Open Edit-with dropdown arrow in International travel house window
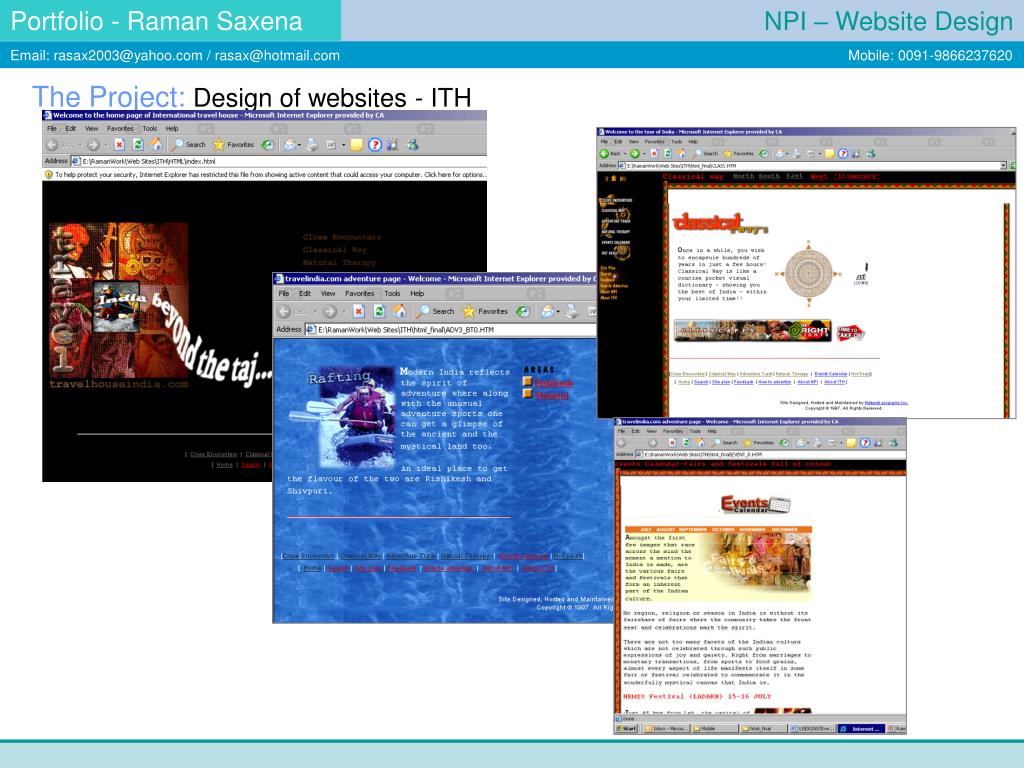Screen dimensions: 1024x768 point(344,145)
